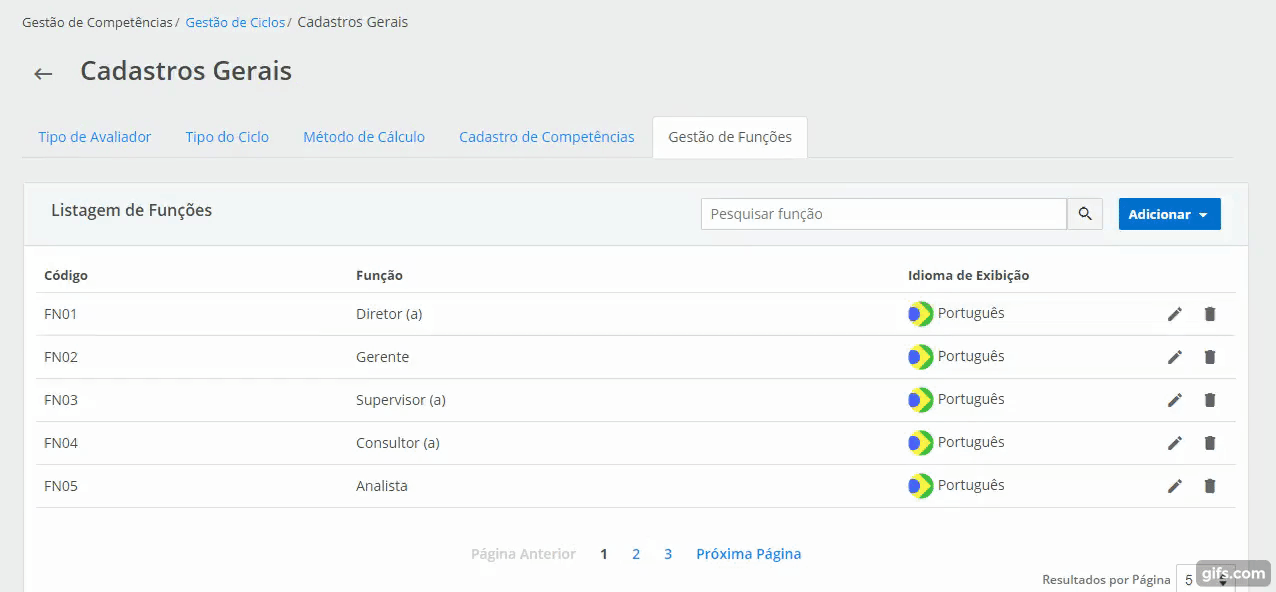Image resolution: width=1276 pixels, height=592 pixels.
Task: Click the back arrow beside Cadastros Gerais
Action: pyautogui.click(x=43, y=73)
